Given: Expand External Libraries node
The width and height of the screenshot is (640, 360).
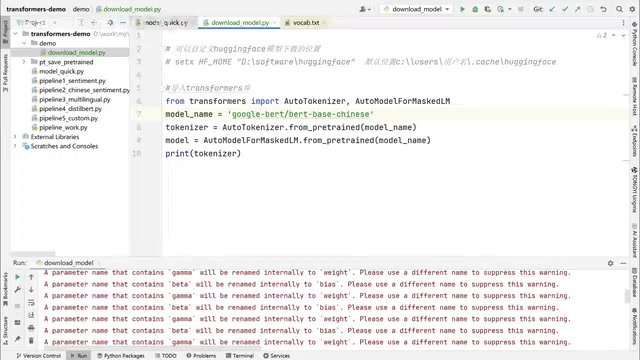Looking at the screenshot, I should (x=16, y=136).
